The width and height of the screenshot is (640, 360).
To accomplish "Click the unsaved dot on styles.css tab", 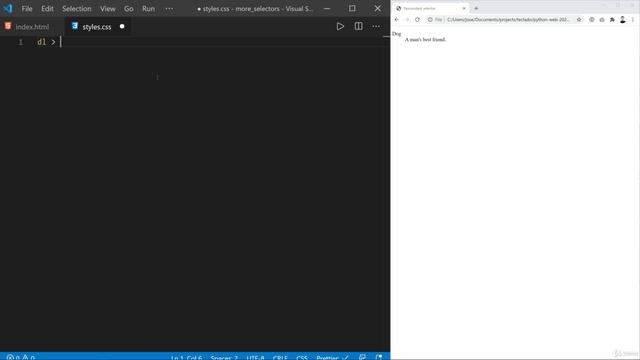I will pos(122,27).
